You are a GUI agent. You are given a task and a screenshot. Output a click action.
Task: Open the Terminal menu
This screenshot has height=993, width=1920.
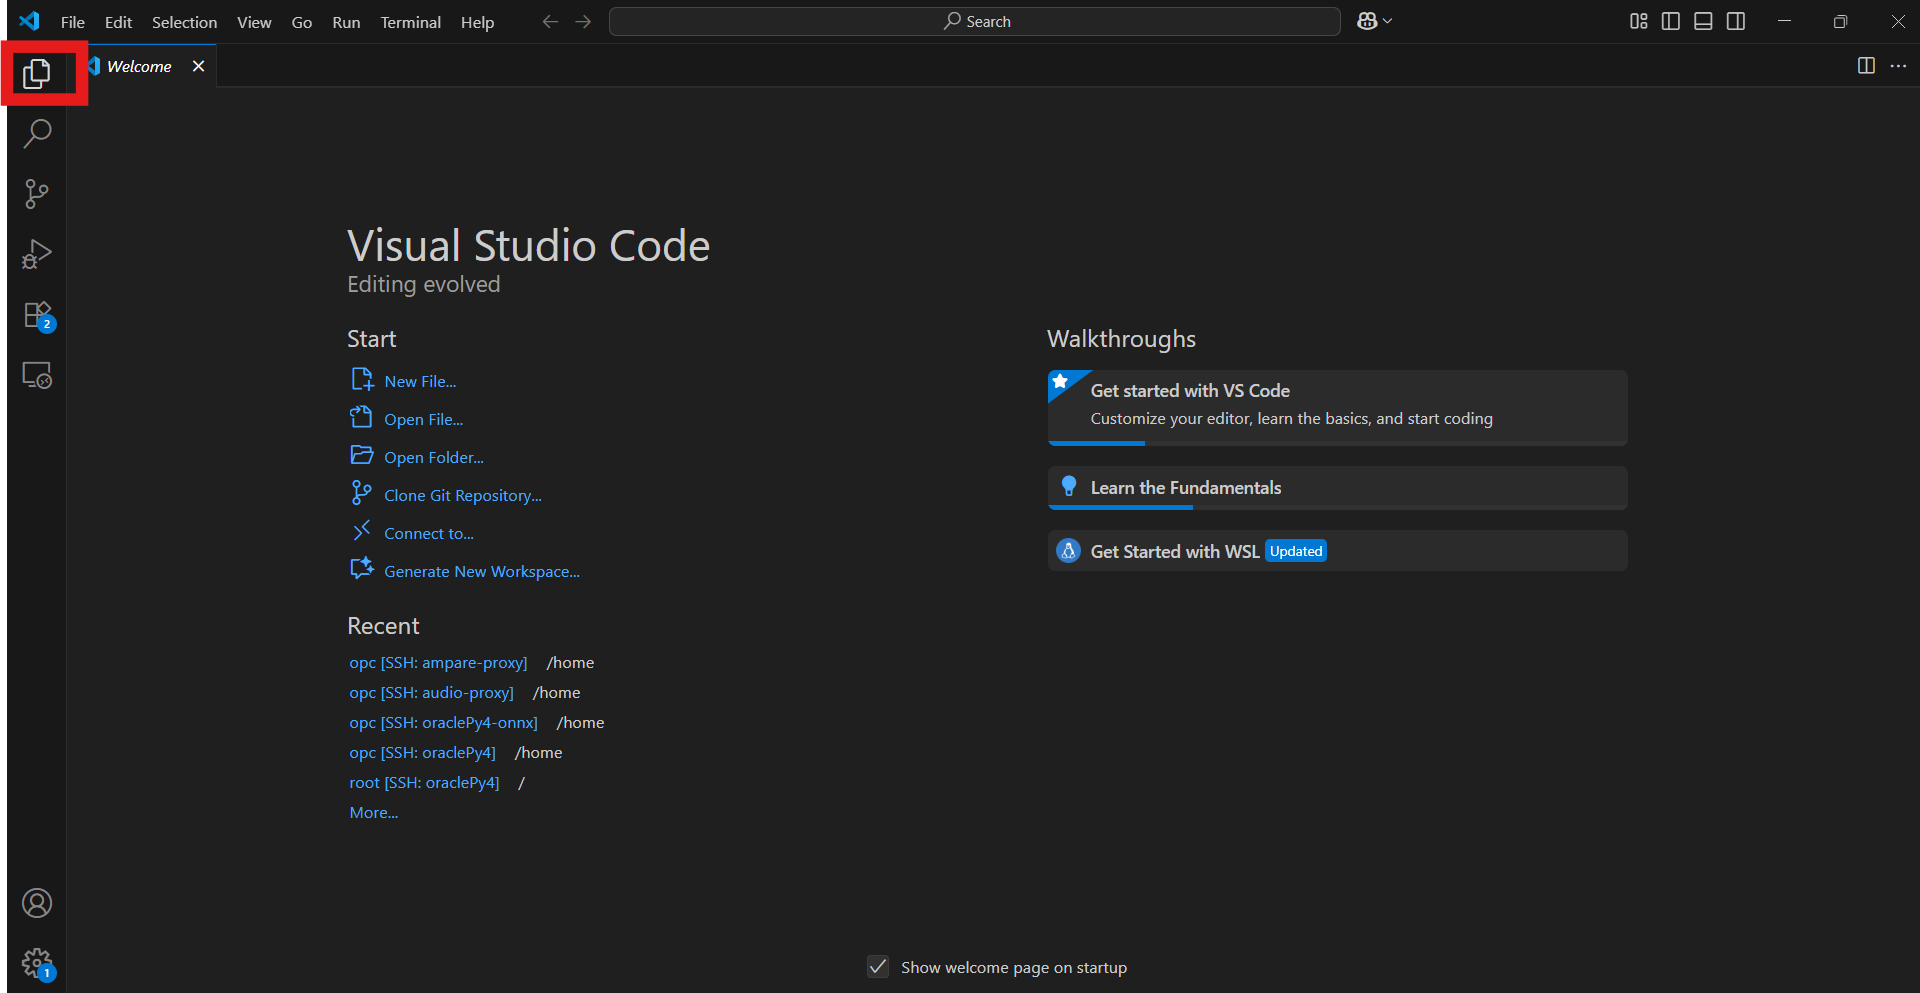pyautogui.click(x=410, y=22)
